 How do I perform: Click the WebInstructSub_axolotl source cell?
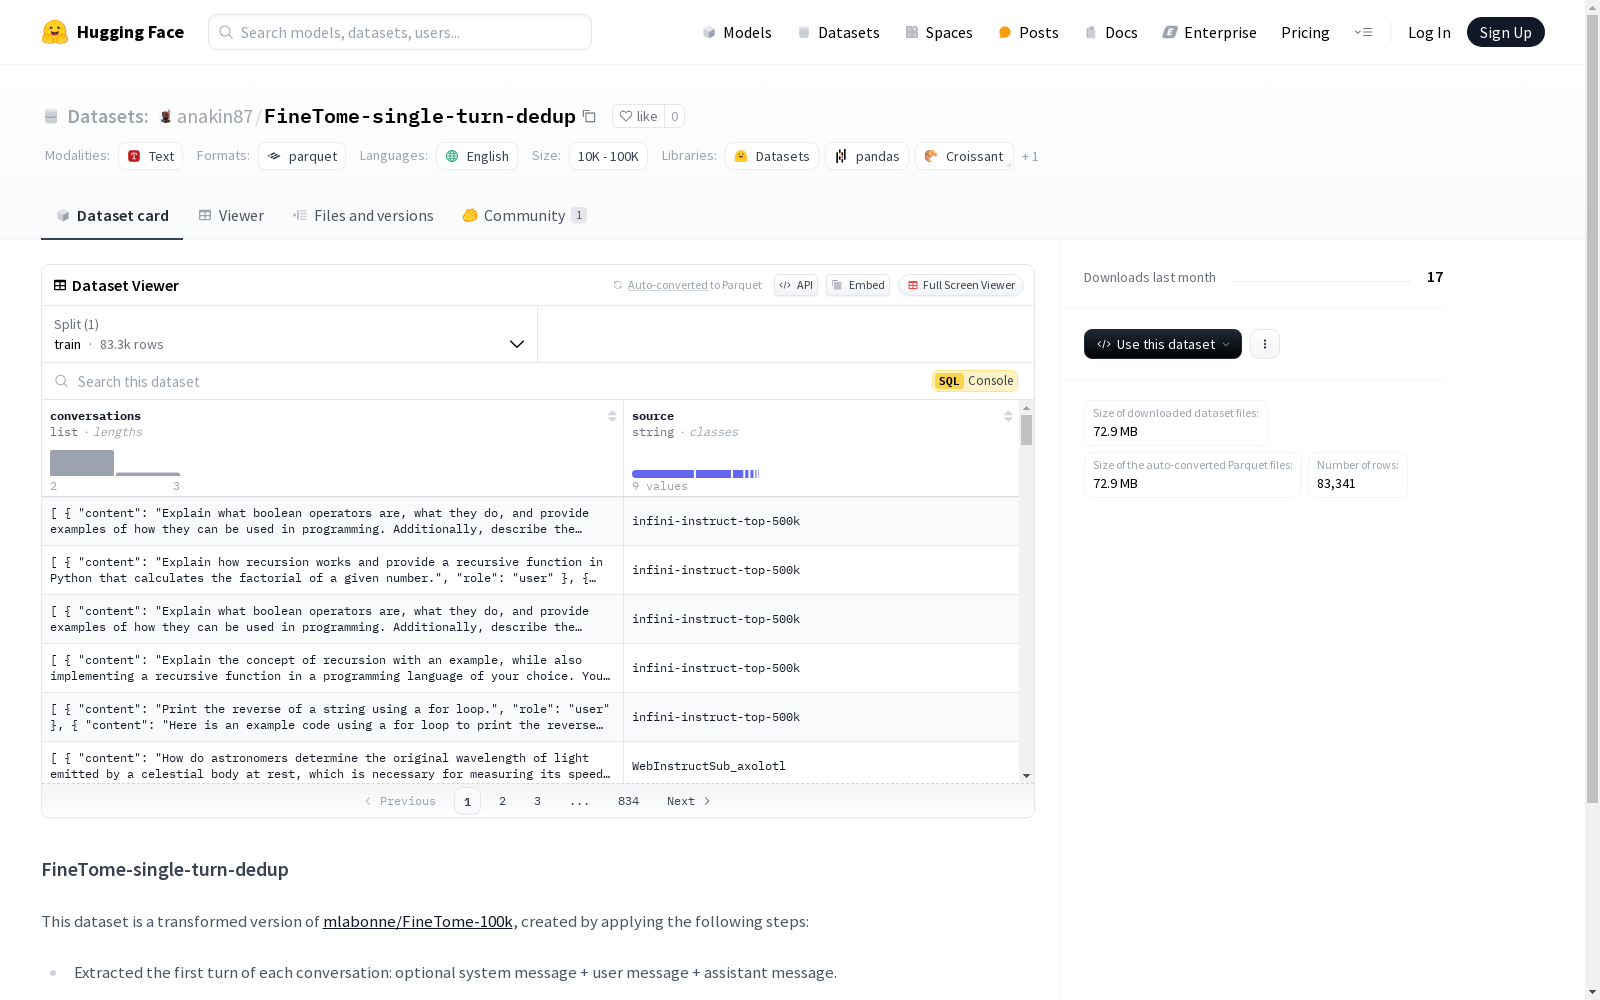[821, 765]
